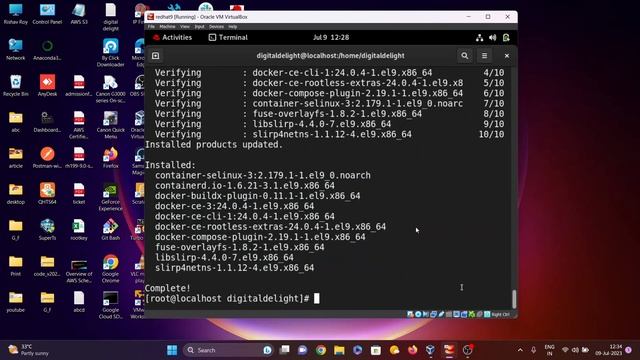Click the 'Complete!' output line

coord(168,288)
